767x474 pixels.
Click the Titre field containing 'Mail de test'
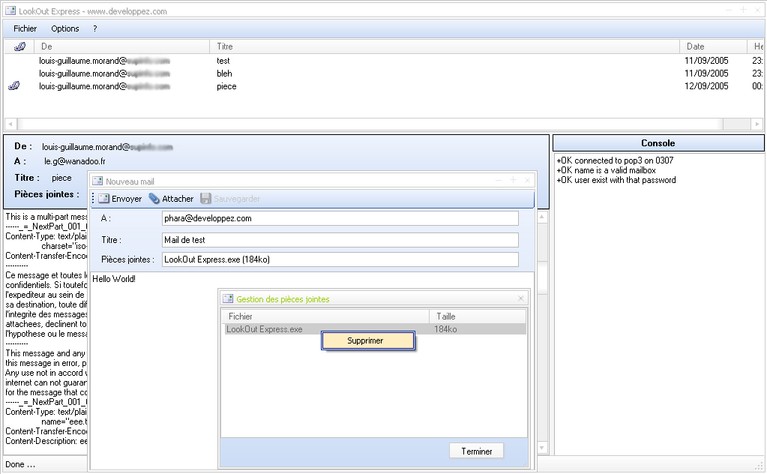(339, 240)
